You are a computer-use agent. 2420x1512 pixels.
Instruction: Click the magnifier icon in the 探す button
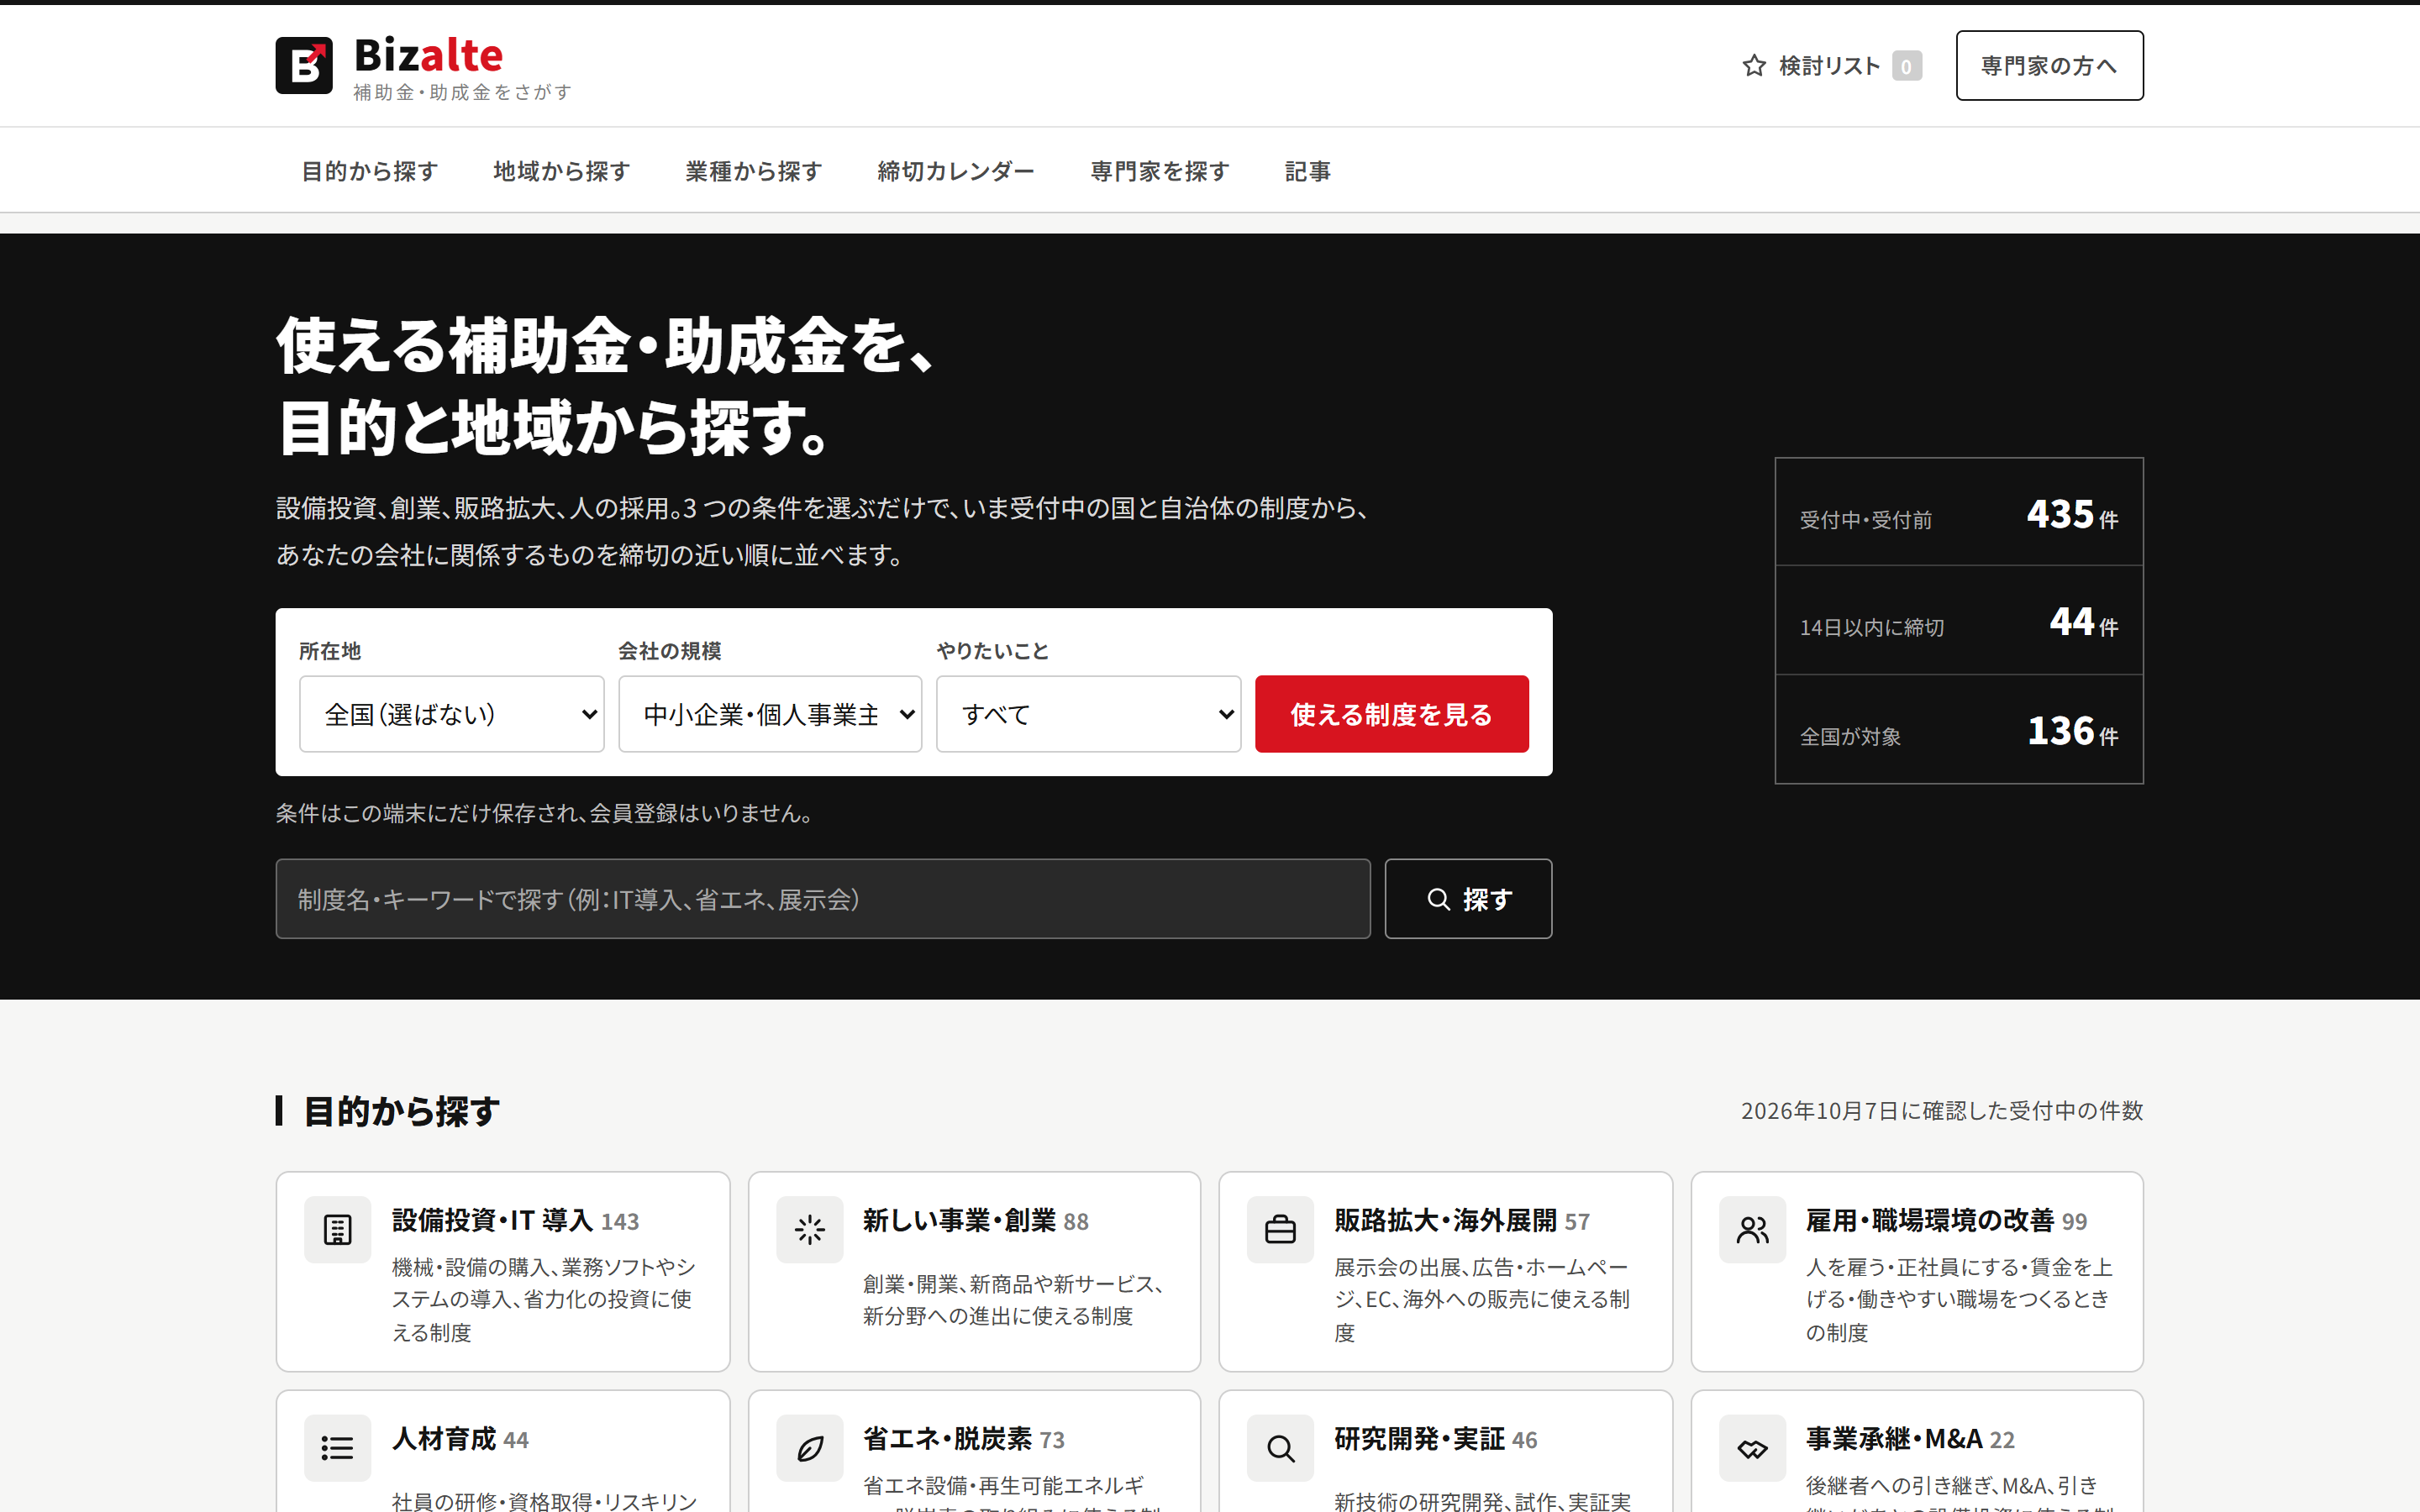click(1438, 899)
